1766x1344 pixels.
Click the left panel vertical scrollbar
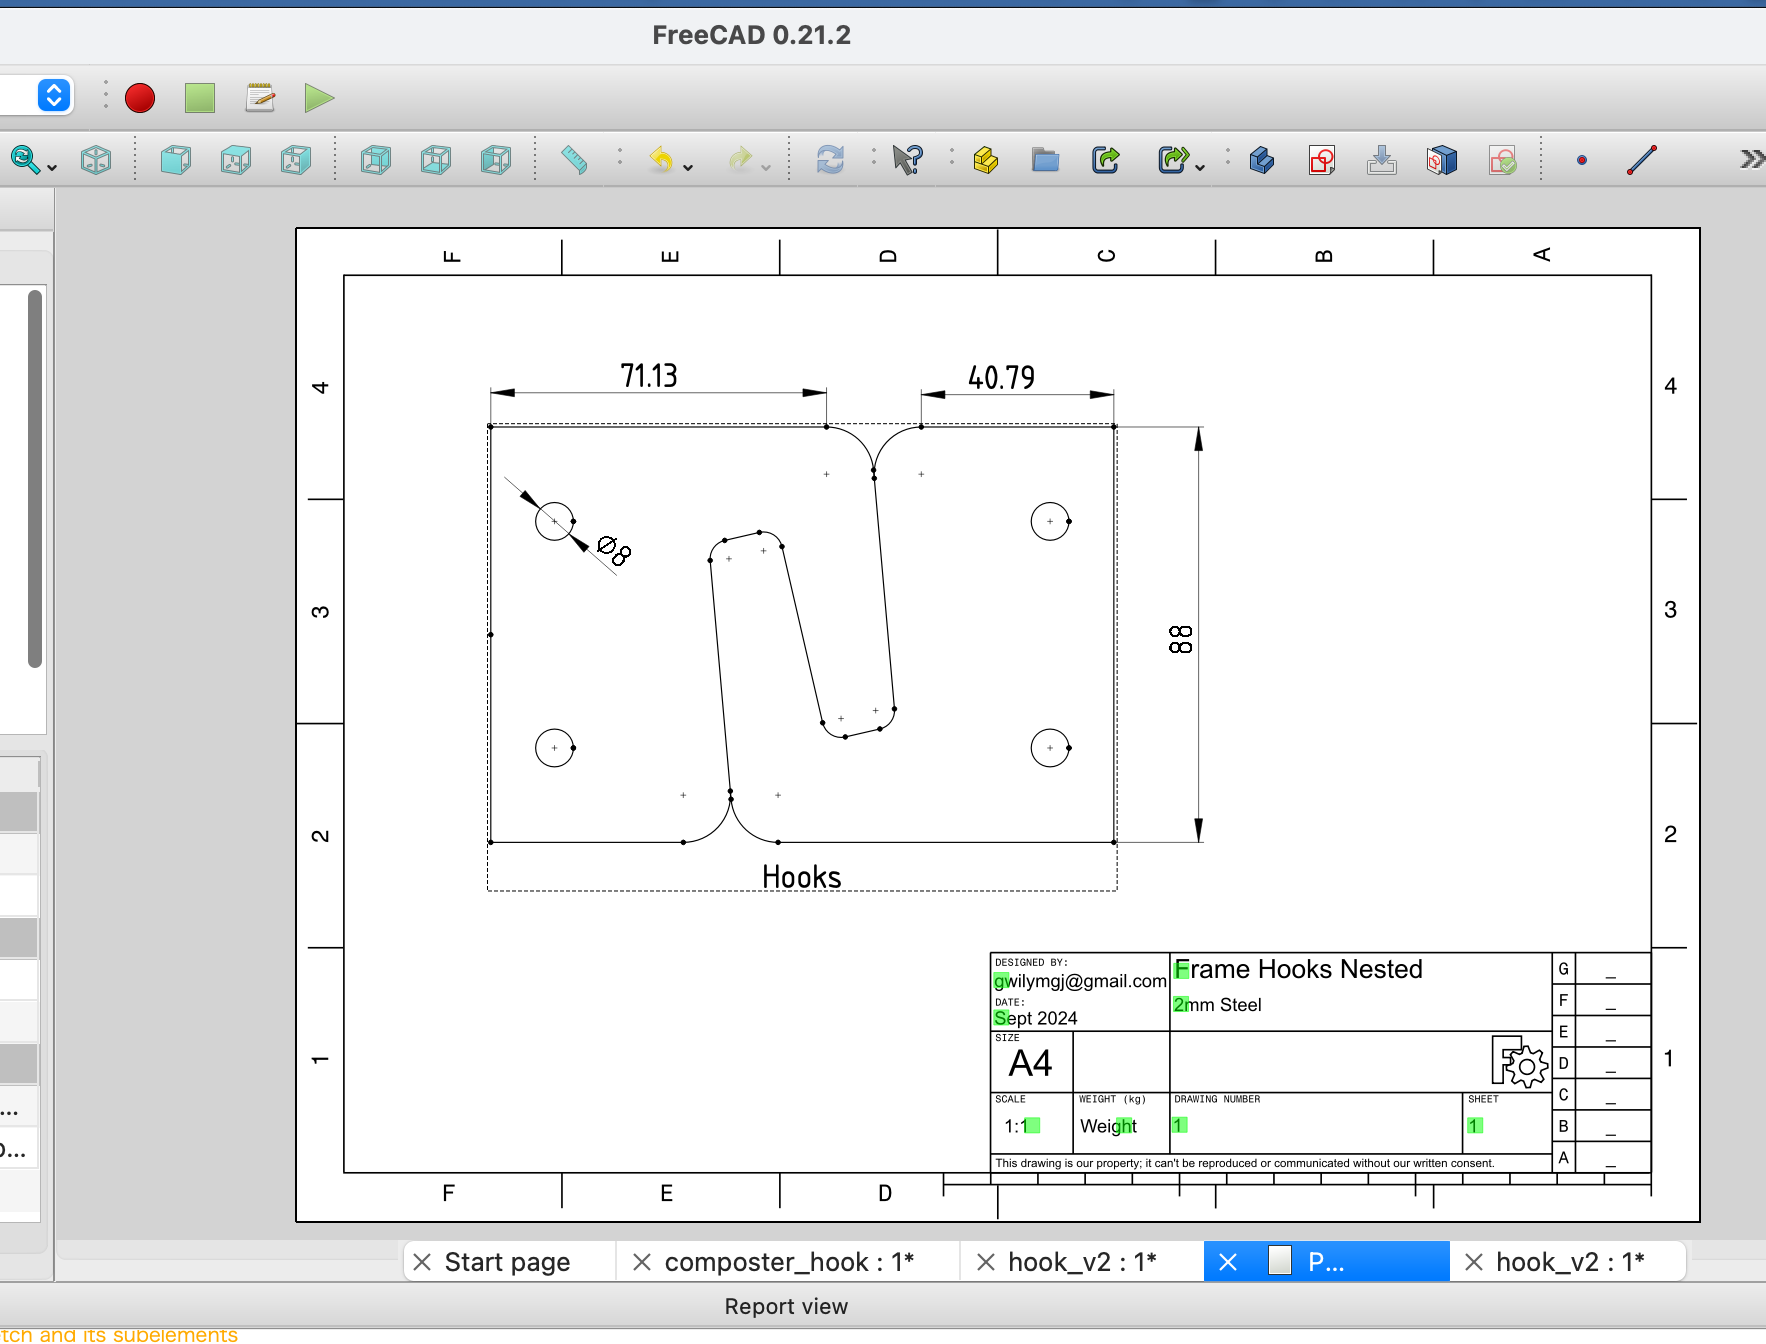tap(35, 478)
